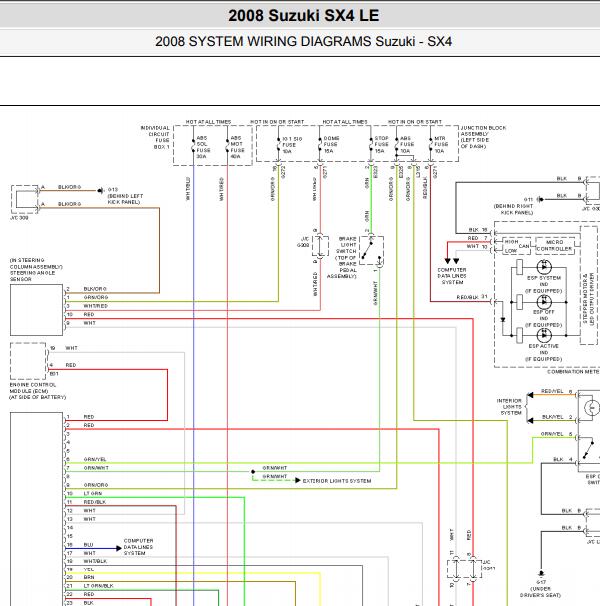Click 'COMPUTER DATA LINES SYSTEM' beside BLU pin 16

(138, 547)
